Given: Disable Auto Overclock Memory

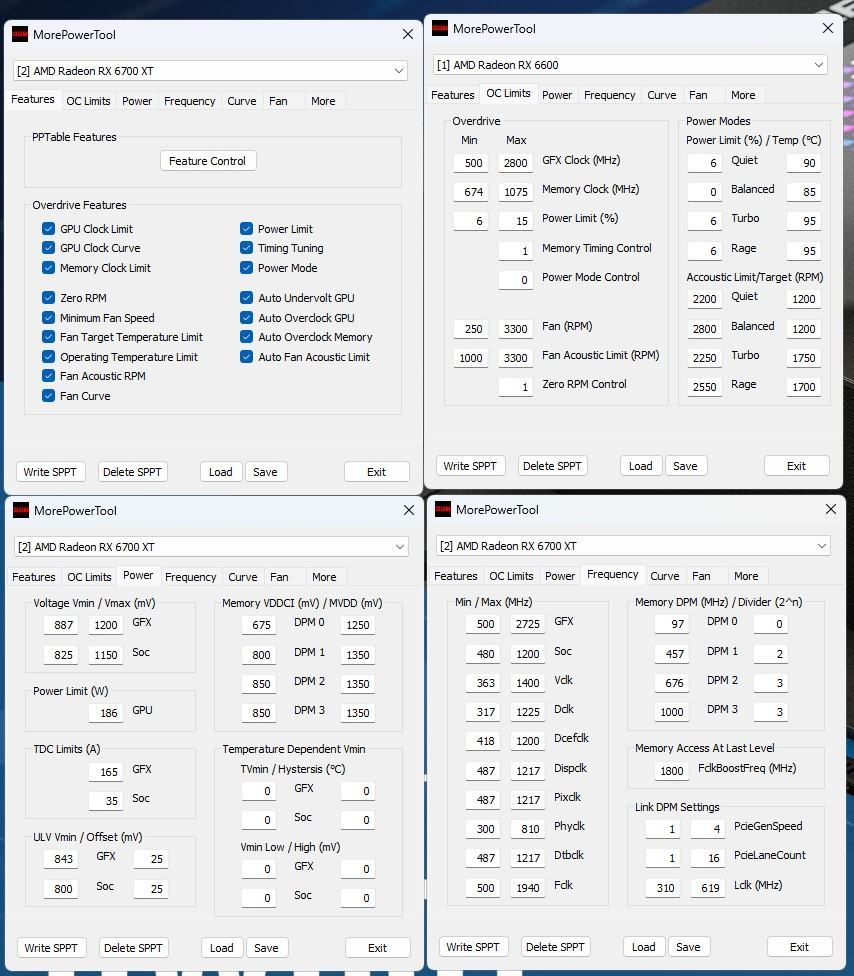Looking at the screenshot, I should click(x=246, y=337).
